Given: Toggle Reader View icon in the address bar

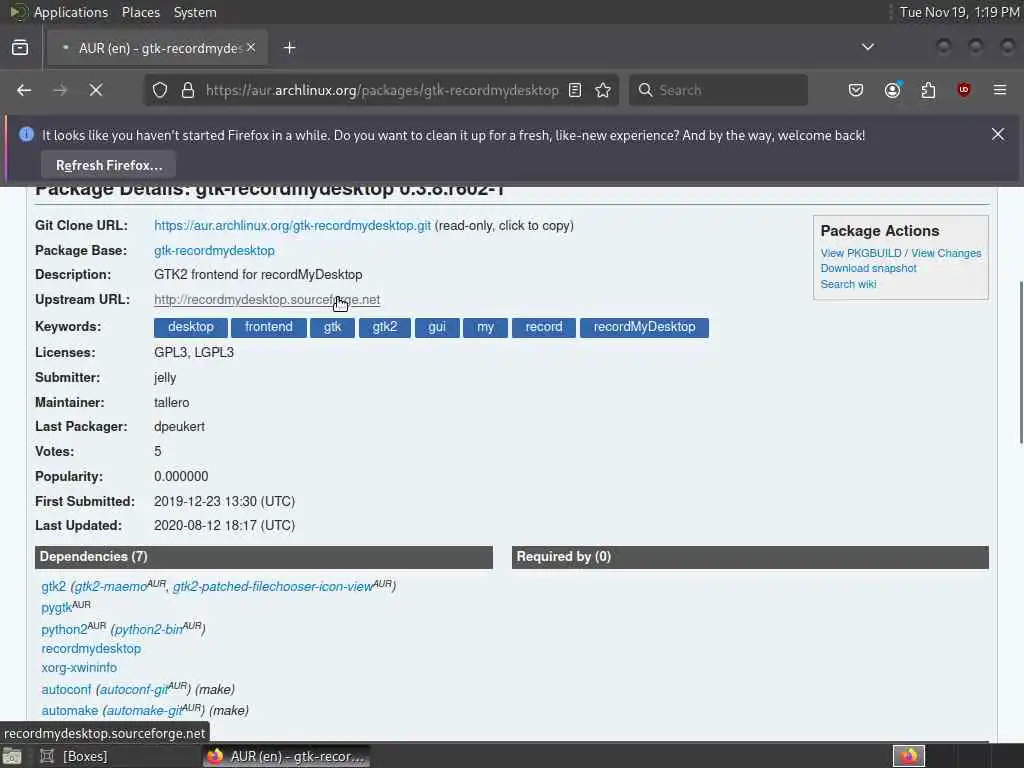Looking at the screenshot, I should 575,90.
